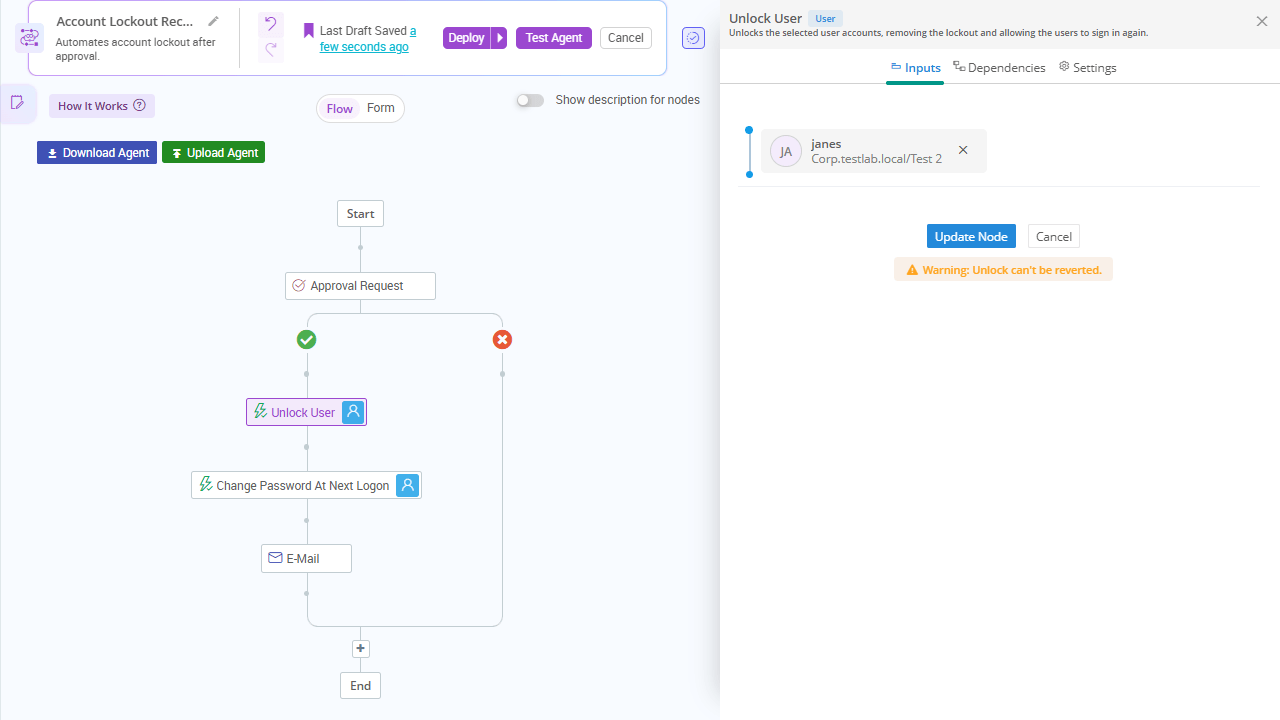The width and height of the screenshot is (1280, 720).
Task: Open the Inputs tab
Action: pos(915,68)
